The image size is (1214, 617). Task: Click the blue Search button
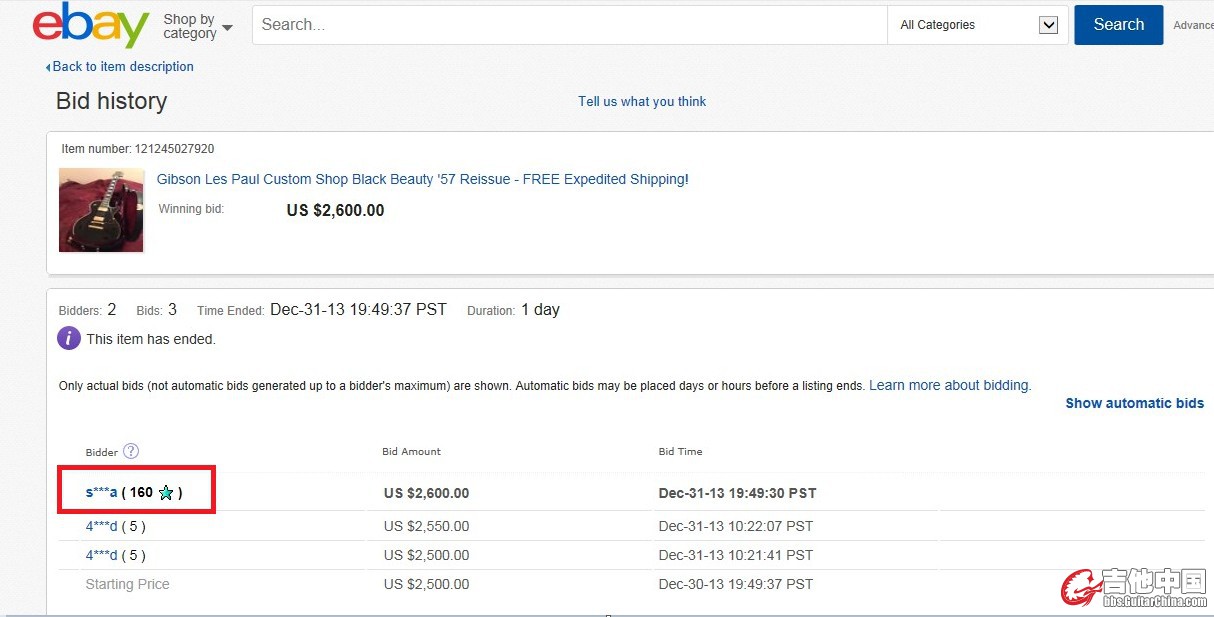coord(1118,25)
